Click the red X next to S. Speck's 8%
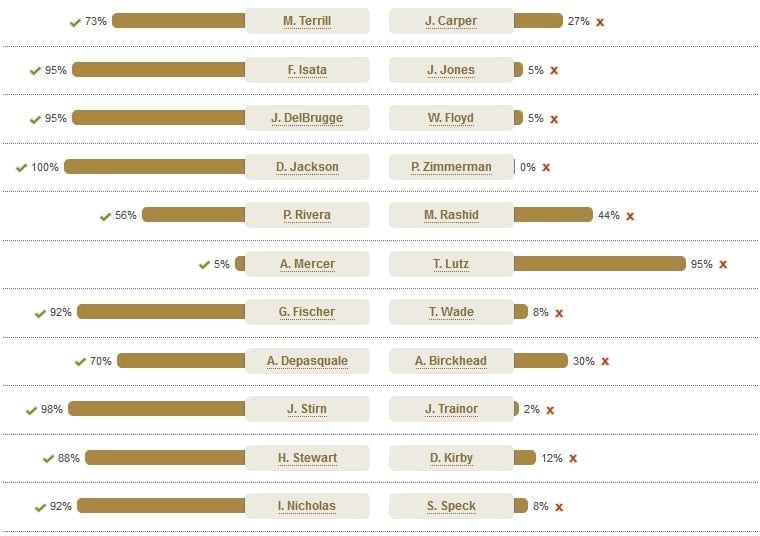 [x=559, y=507]
